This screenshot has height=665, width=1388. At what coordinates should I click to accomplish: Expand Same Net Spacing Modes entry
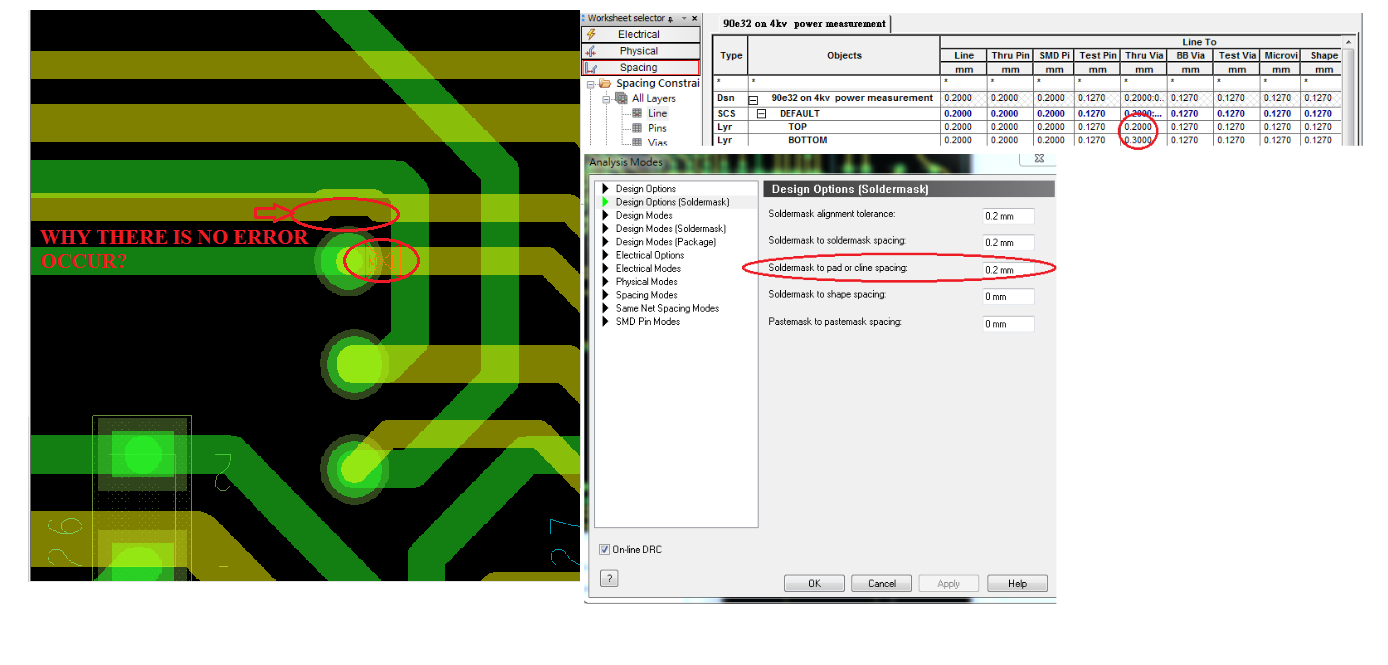click(x=605, y=308)
